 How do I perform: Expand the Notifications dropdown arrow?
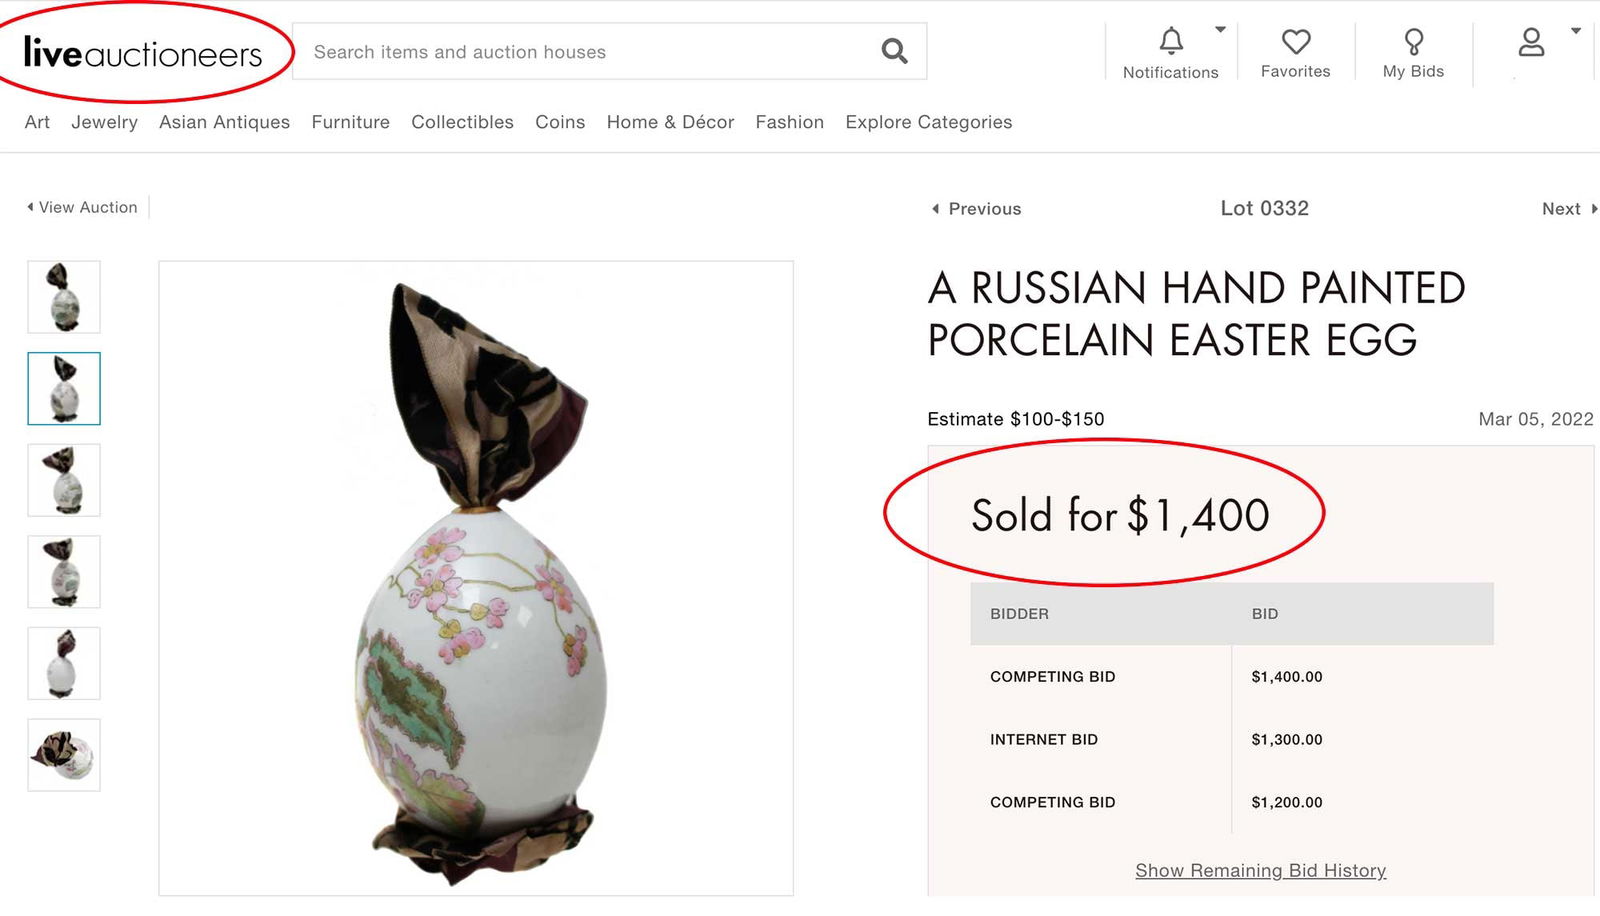[x=1219, y=28]
